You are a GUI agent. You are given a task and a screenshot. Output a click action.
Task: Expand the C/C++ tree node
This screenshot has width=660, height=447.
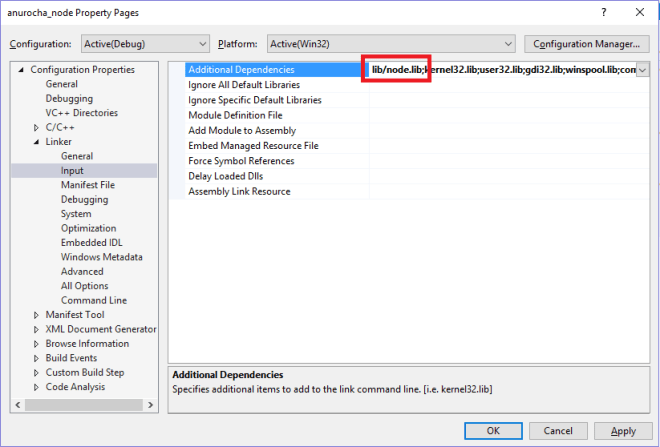tap(37, 128)
